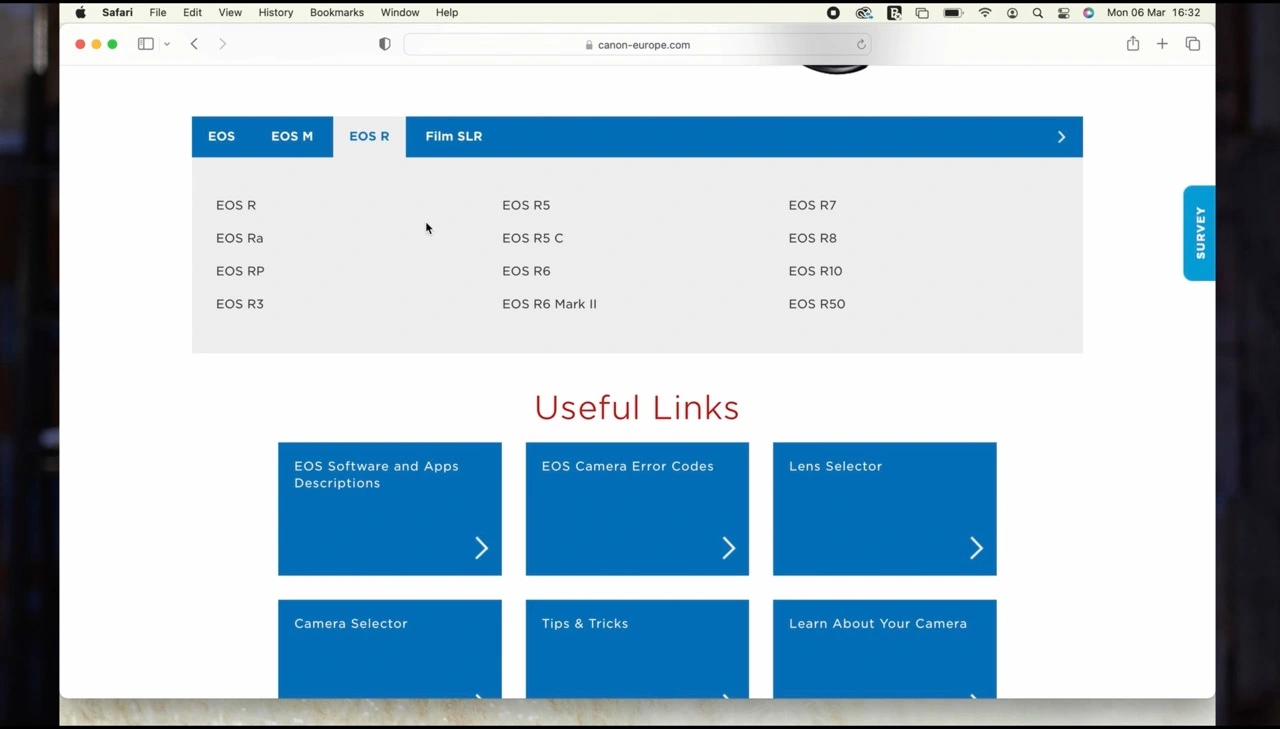Viewport: 1280px width, 729px height.
Task: Reload the canon-europe.com page
Action: [x=861, y=44]
